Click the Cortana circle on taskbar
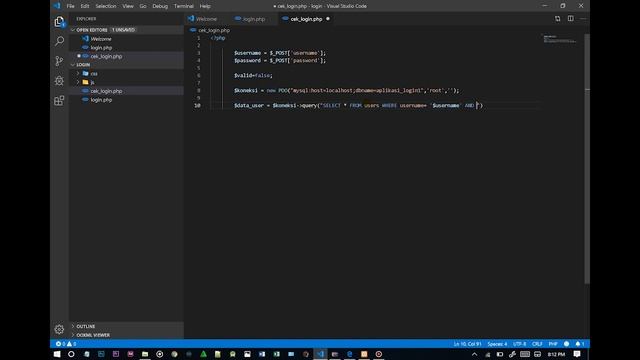This screenshot has width=640, height=360. 71,354
